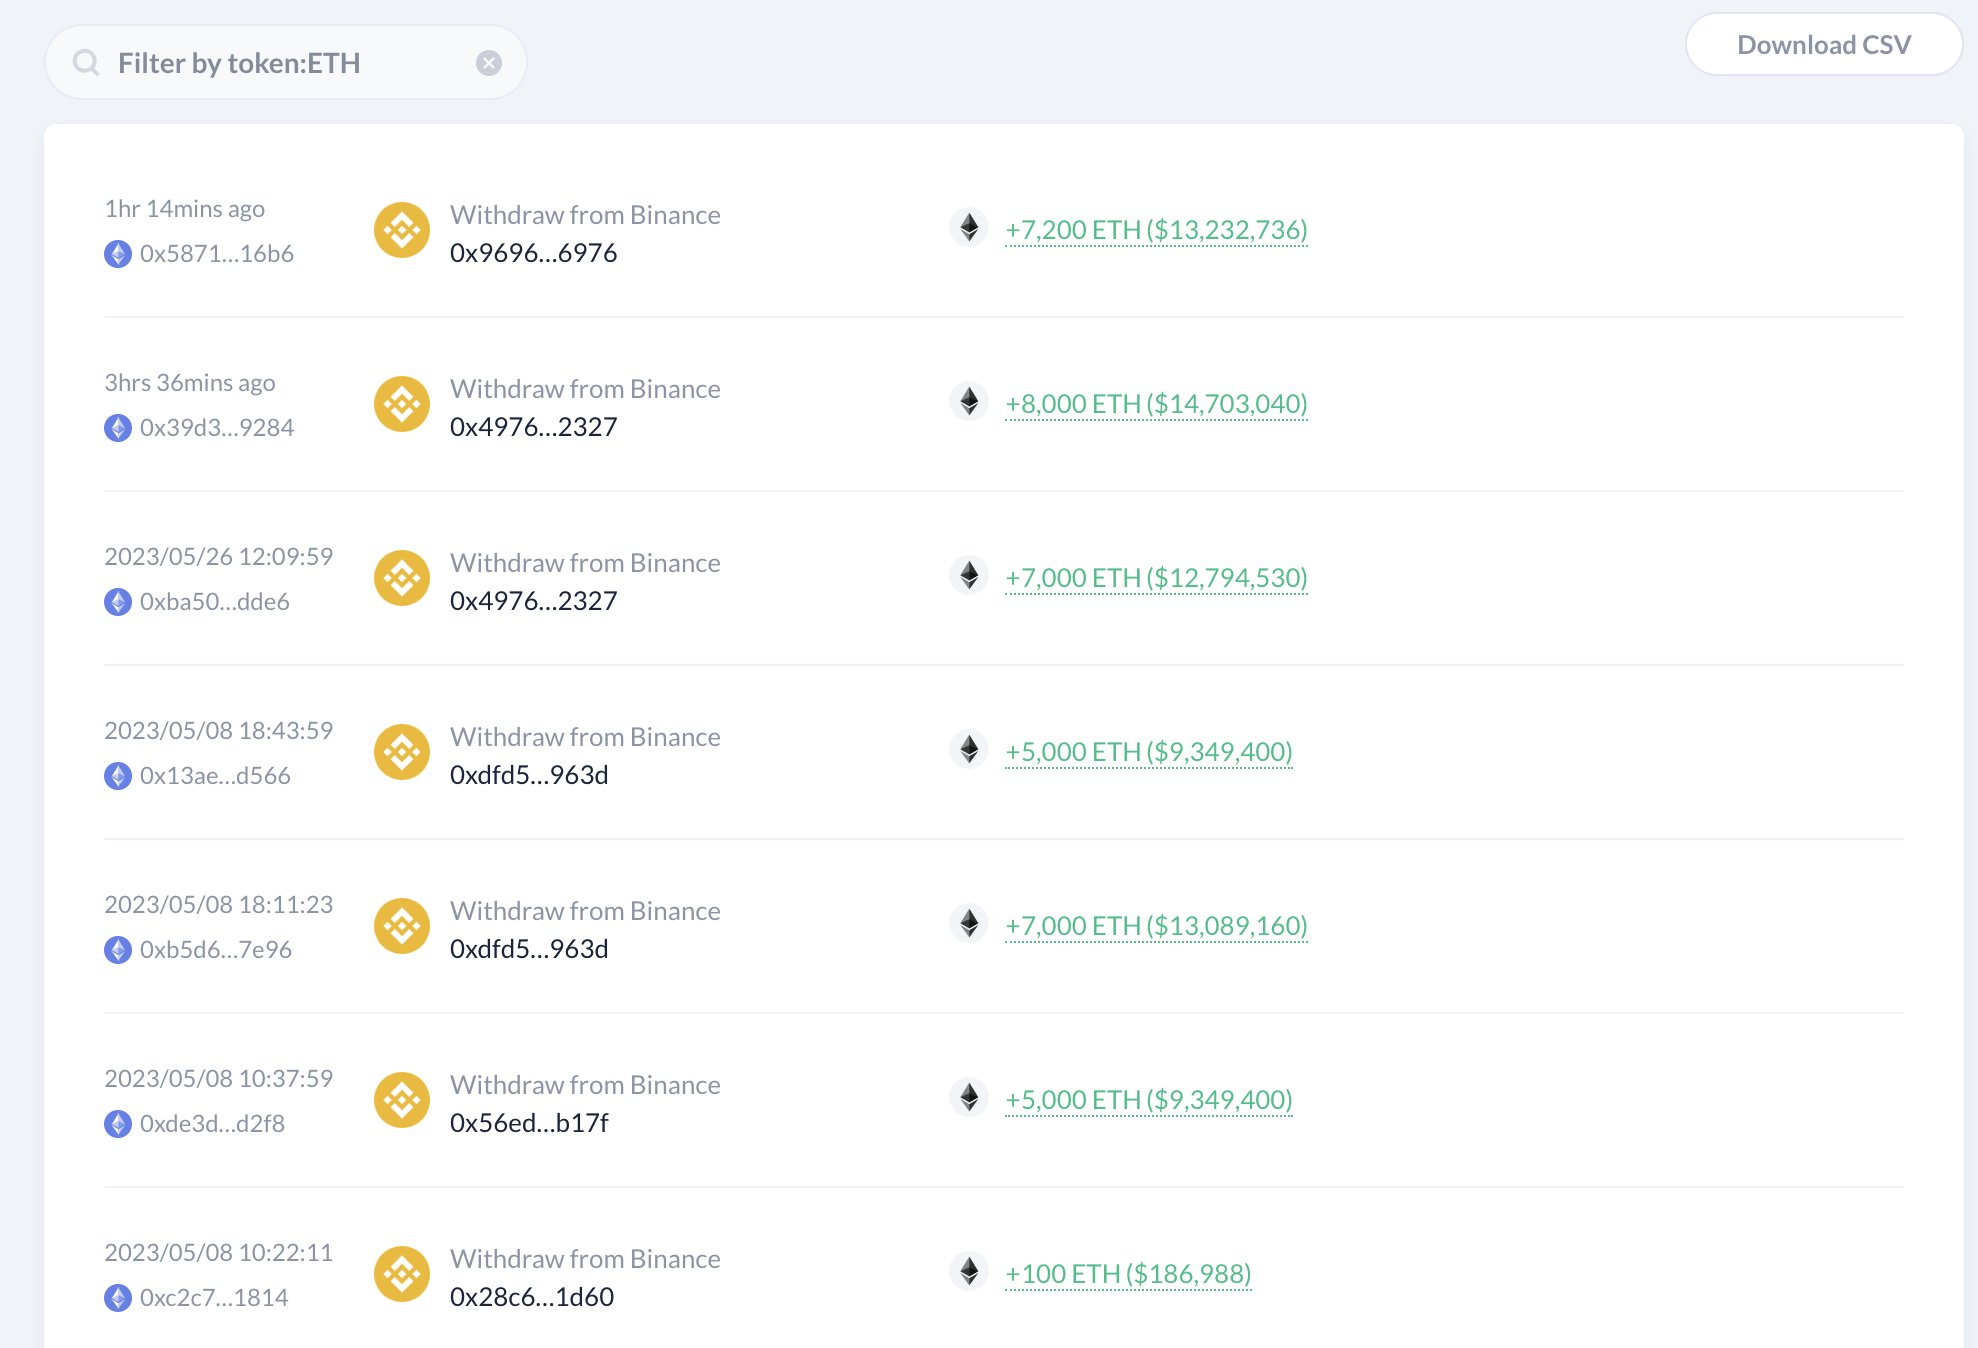Click ETH token icon next to +100 ETH
This screenshot has height=1348, width=1978.
click(969, 1272)
